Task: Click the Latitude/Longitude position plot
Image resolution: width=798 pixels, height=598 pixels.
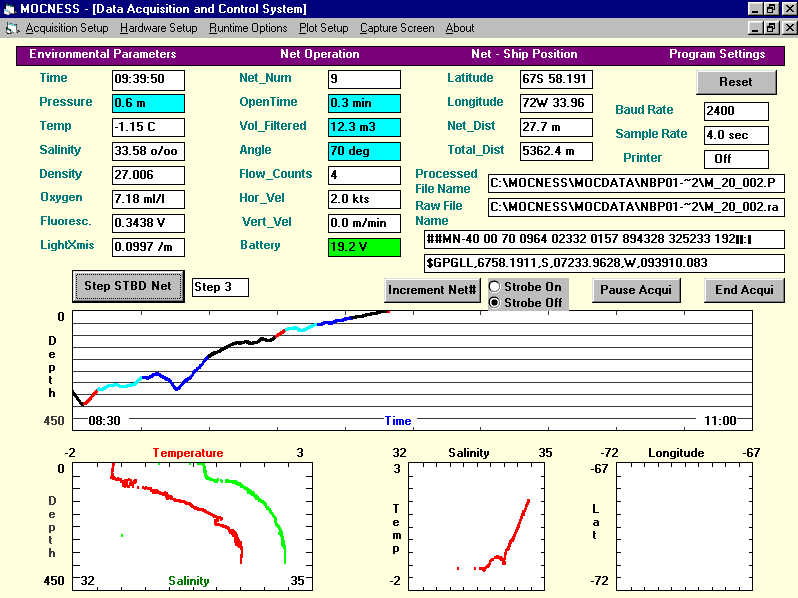Action: 685,526
